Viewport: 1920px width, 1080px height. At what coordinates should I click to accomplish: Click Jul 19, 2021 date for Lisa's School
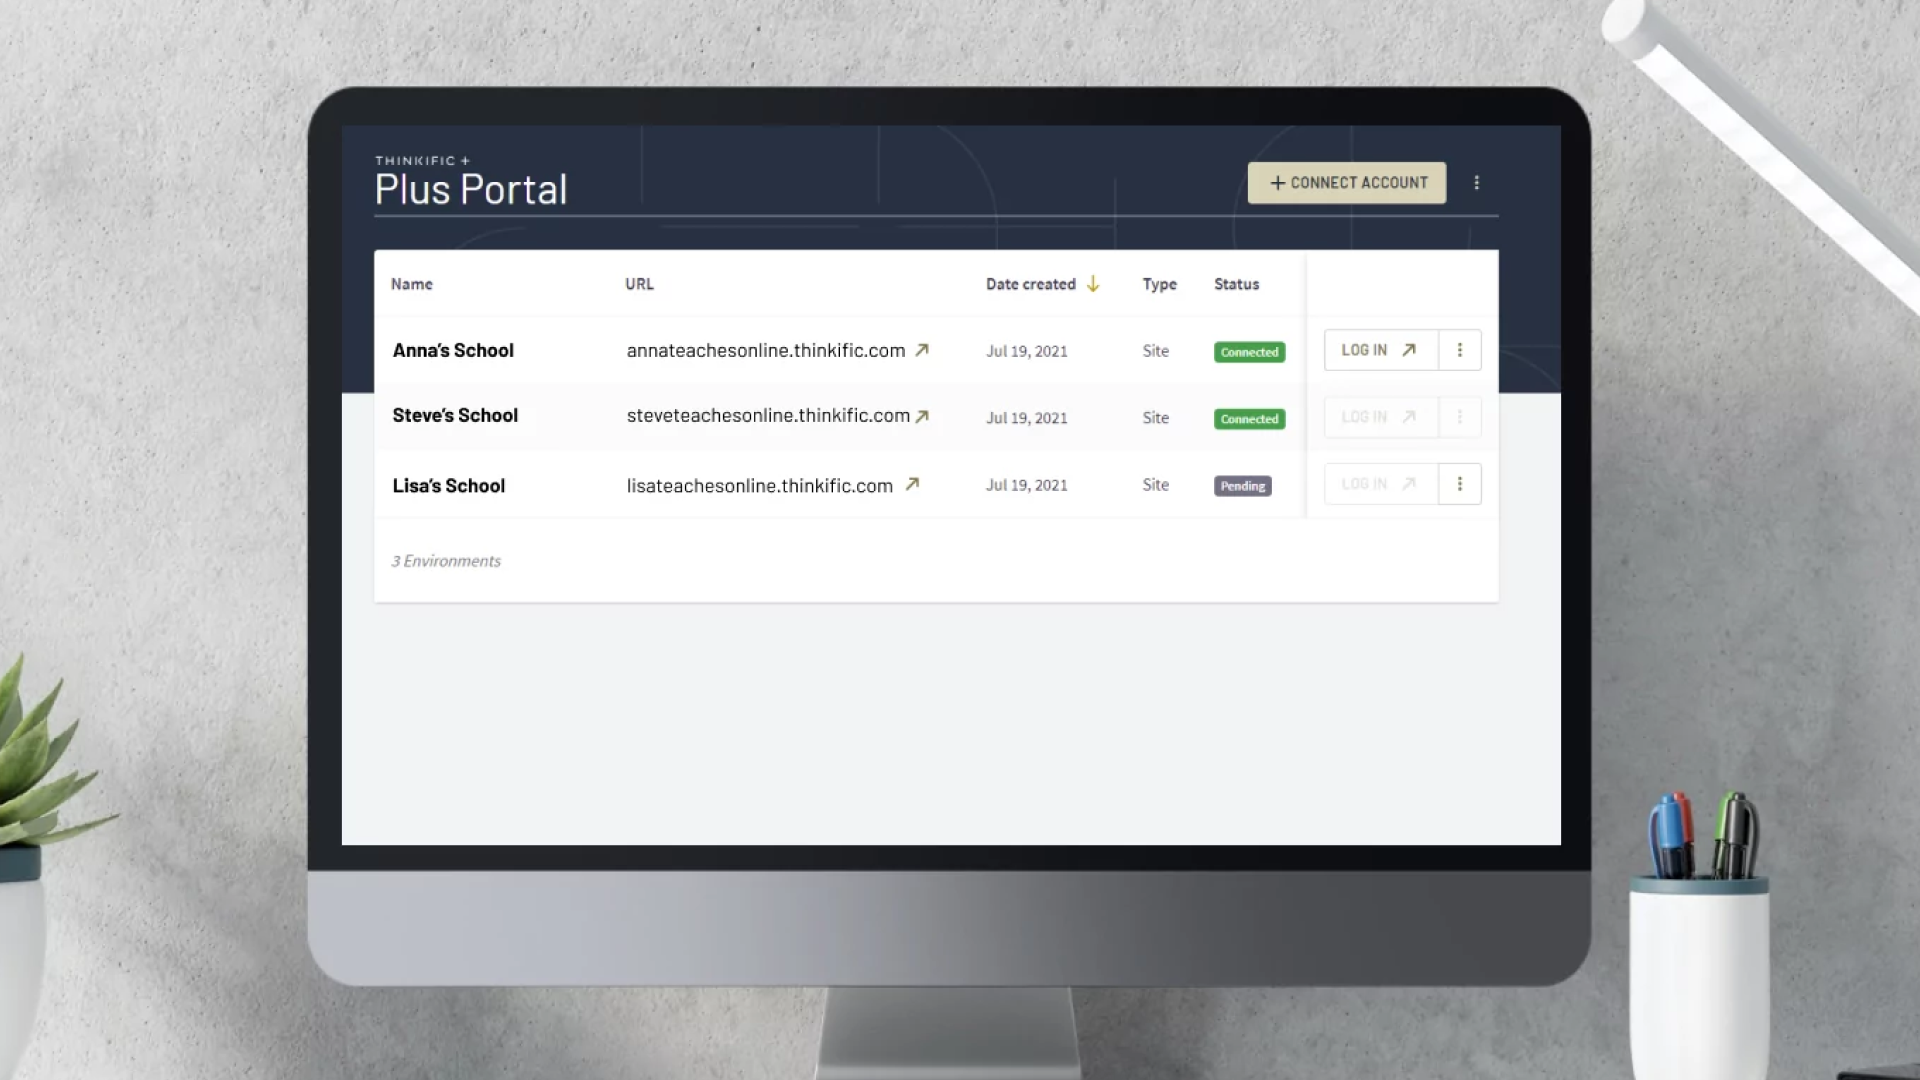(1026, 485)
